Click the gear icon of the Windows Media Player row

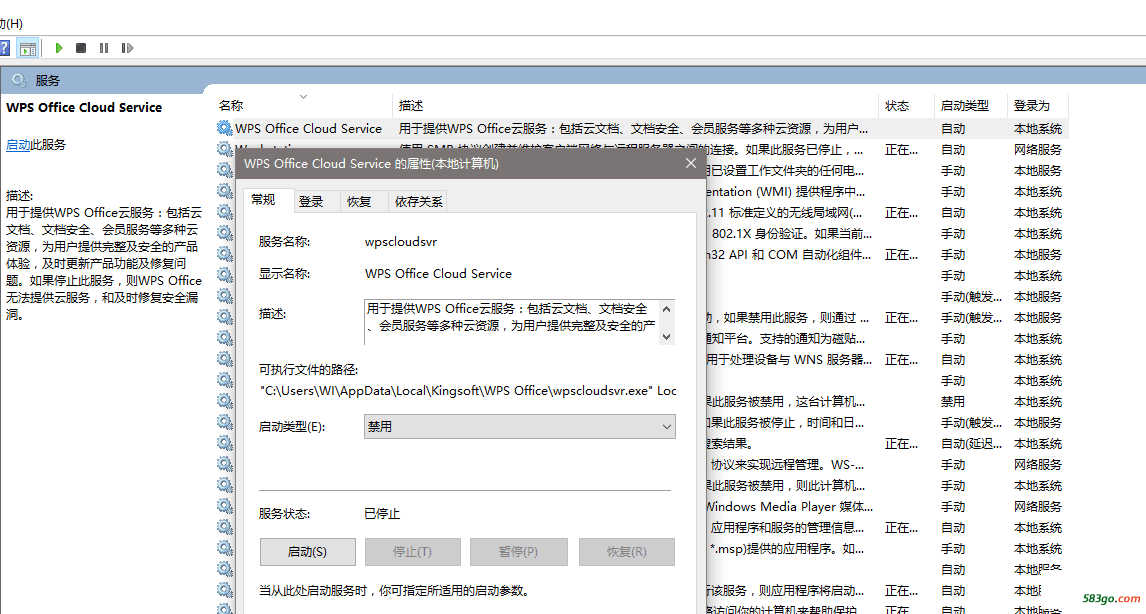click(x=224, y=507)
